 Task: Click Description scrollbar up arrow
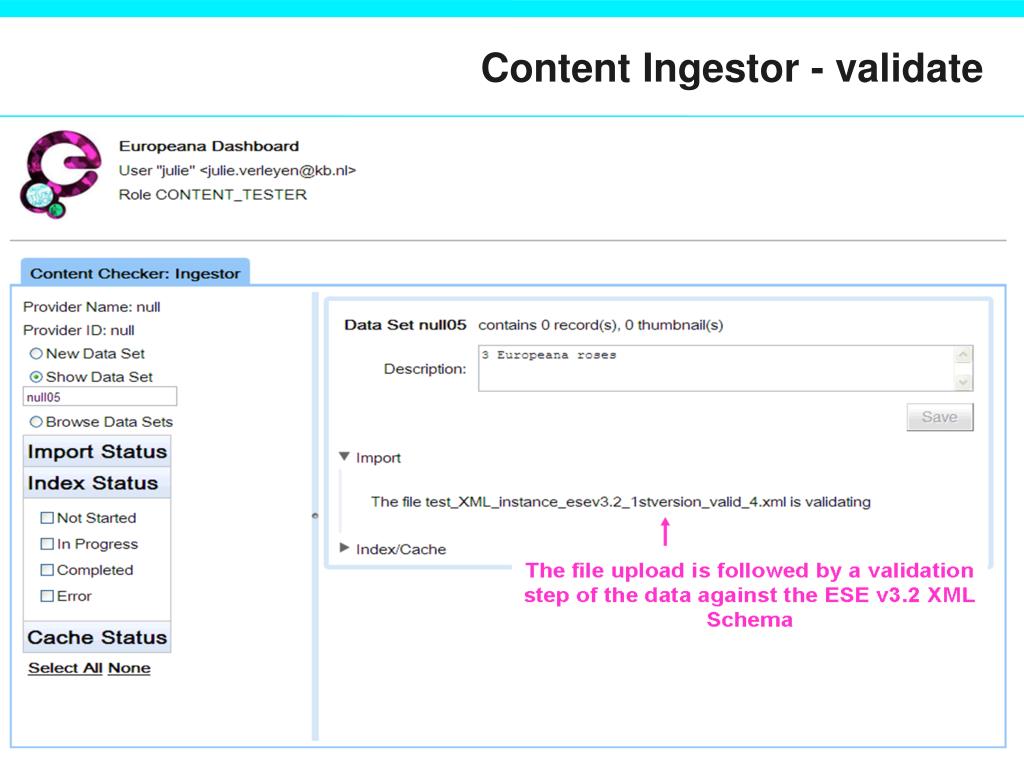[963, 355]
